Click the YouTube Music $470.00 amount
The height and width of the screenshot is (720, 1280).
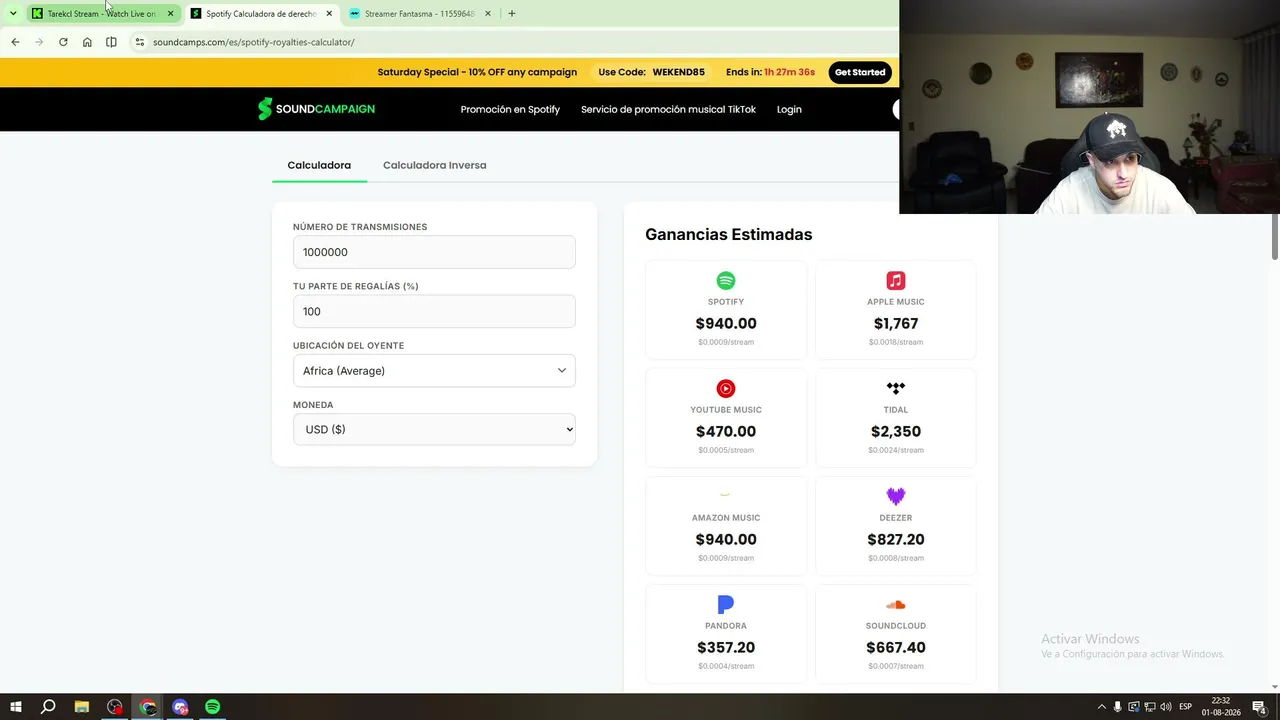tap(726, 432)
